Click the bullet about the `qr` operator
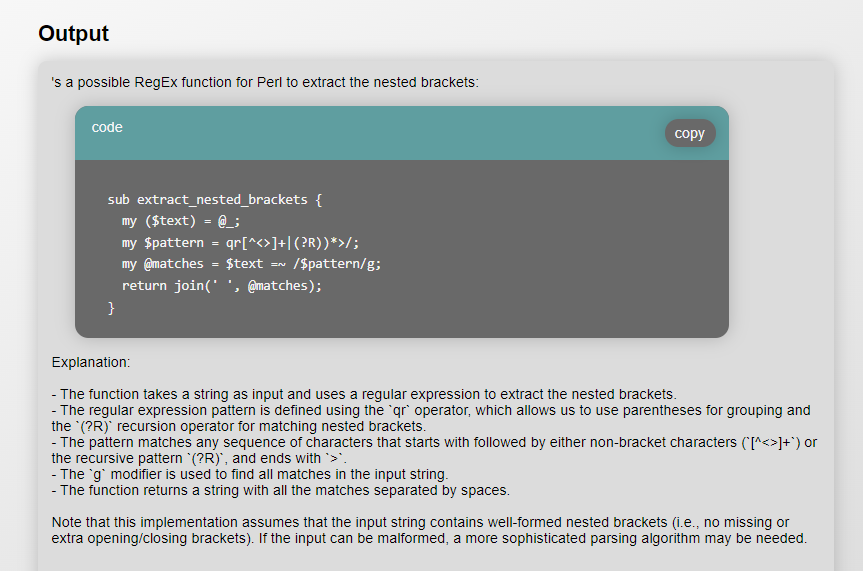863x571 pixels. click(431, 410)
